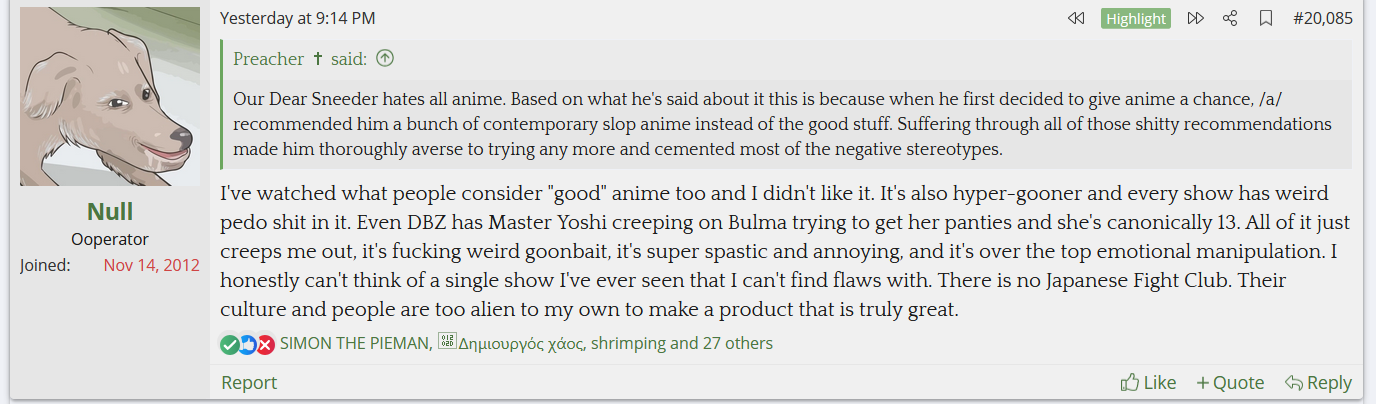
Task: Click the green checkmark reaction icon
Action: [229, 345]
